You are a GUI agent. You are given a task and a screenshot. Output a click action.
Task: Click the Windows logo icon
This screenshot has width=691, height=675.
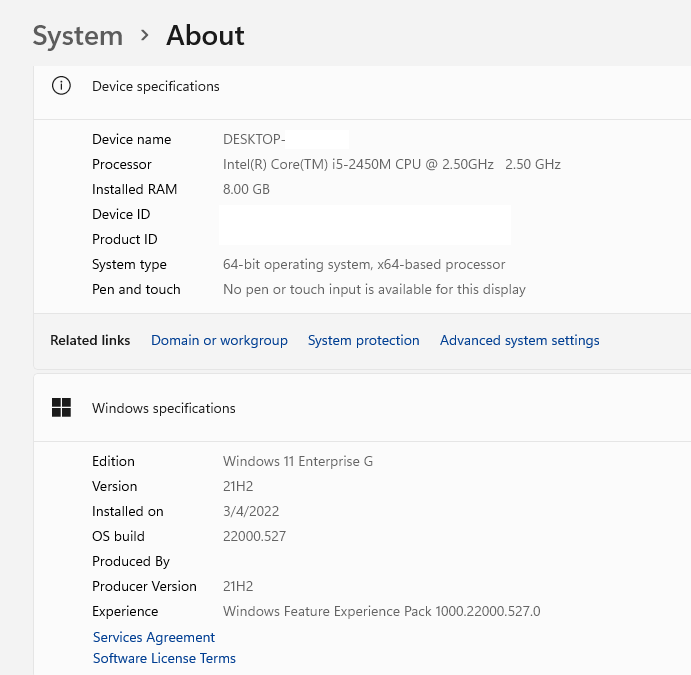click(62, 408)
